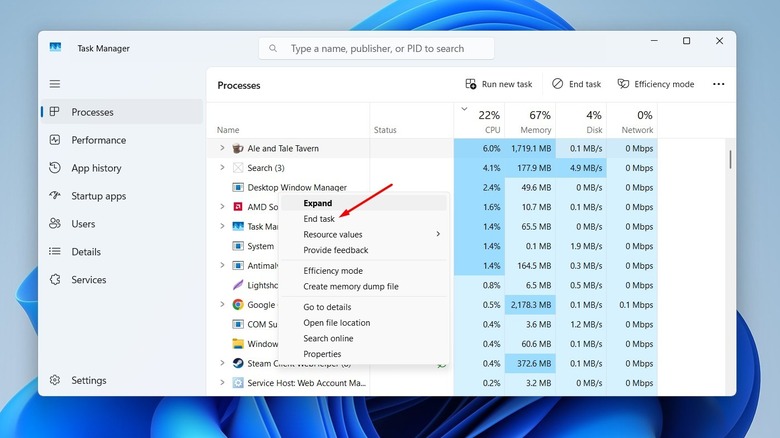Open the three-dot more options menu
Image resolution: width=780 pixels, height=438 pixels.
point(718,85)
